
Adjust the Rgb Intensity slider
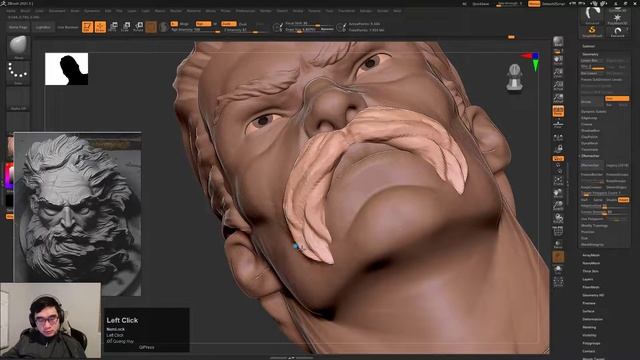tap(195, 30)
